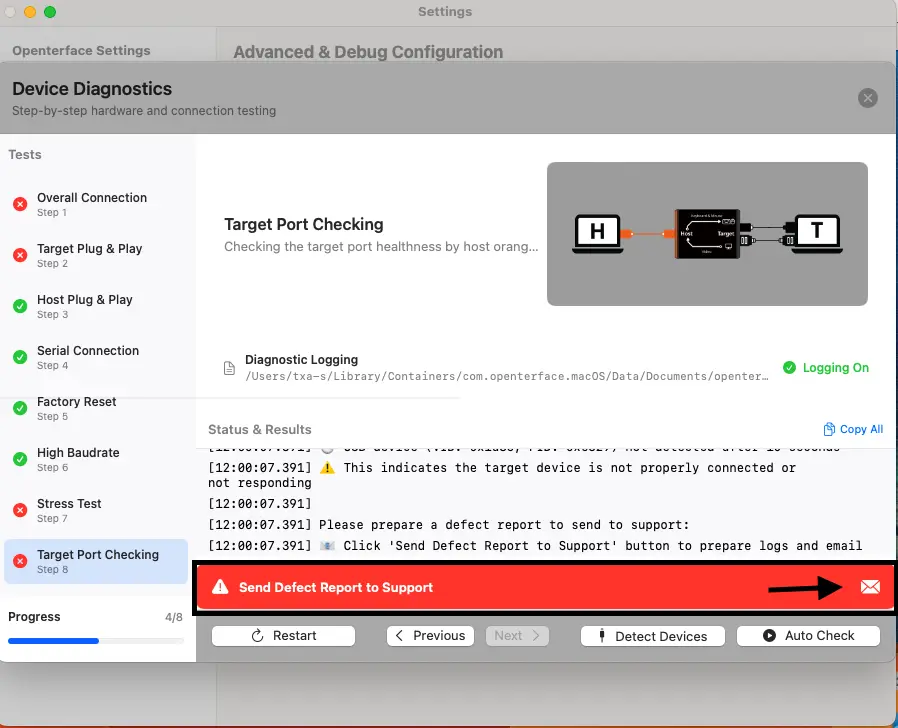Select the Serial Connection test step
The image size is (898, 728).
[x=88, y=357]
